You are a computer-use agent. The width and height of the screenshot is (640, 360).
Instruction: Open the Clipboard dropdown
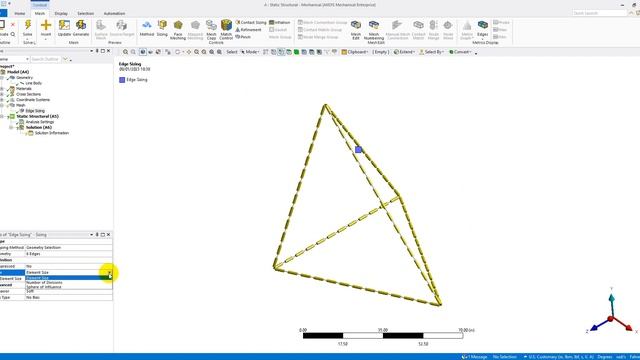355,52
